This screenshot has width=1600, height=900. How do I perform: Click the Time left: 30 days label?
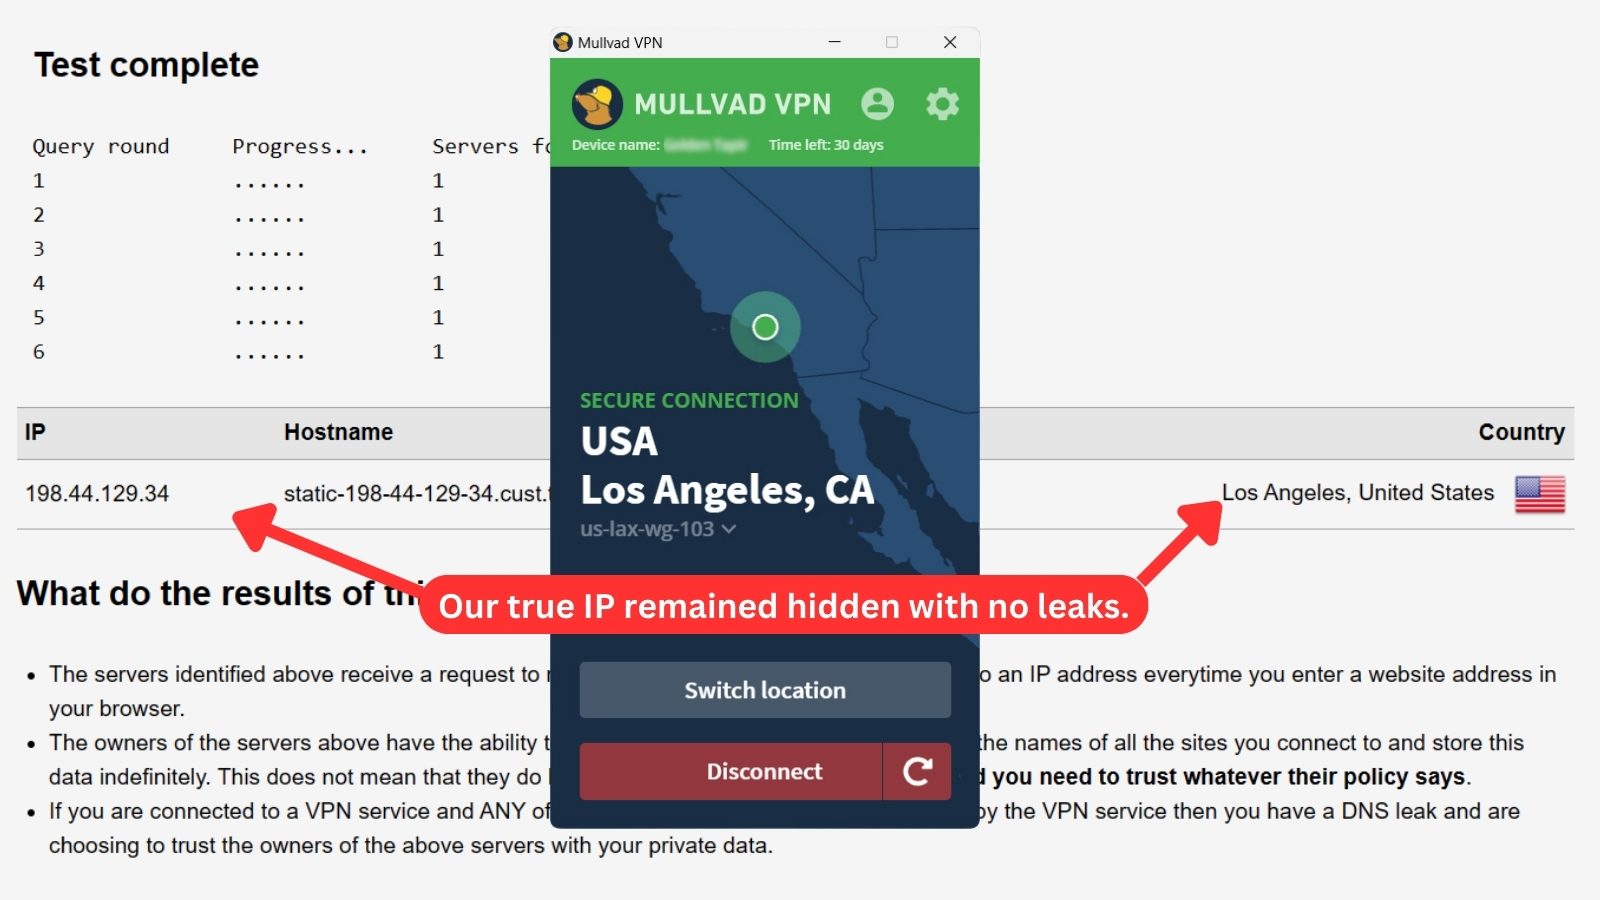click(826, 145)
